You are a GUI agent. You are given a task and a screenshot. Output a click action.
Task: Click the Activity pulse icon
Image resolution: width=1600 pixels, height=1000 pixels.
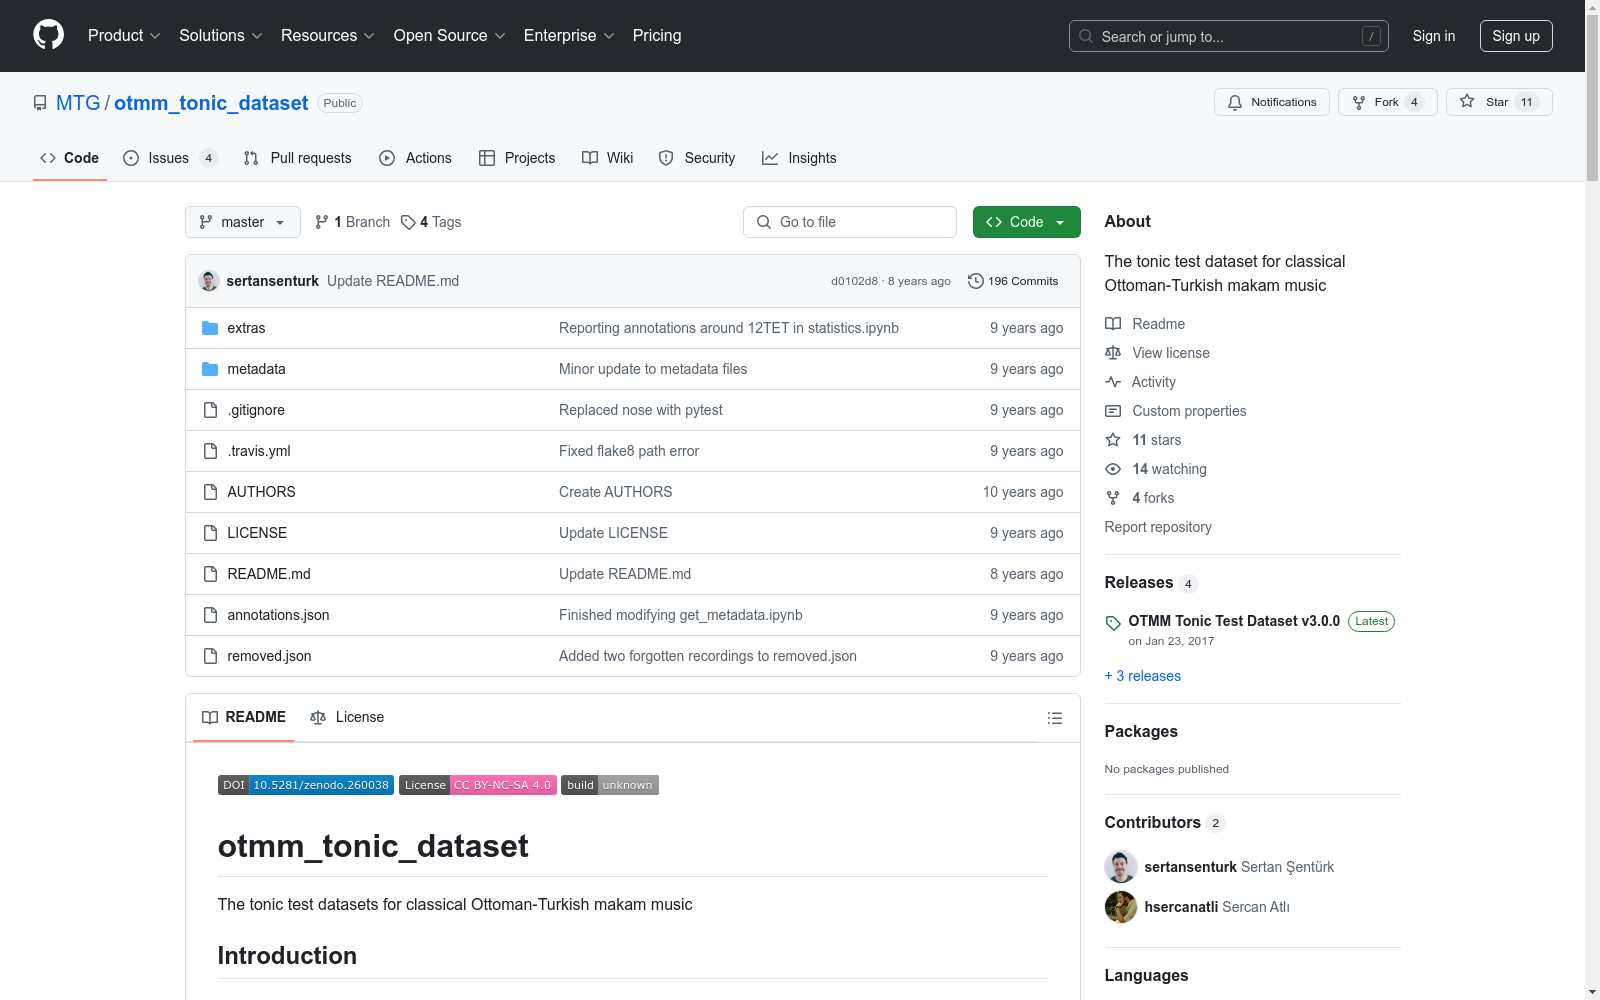pyautogui.click(x=1113, y=382)
